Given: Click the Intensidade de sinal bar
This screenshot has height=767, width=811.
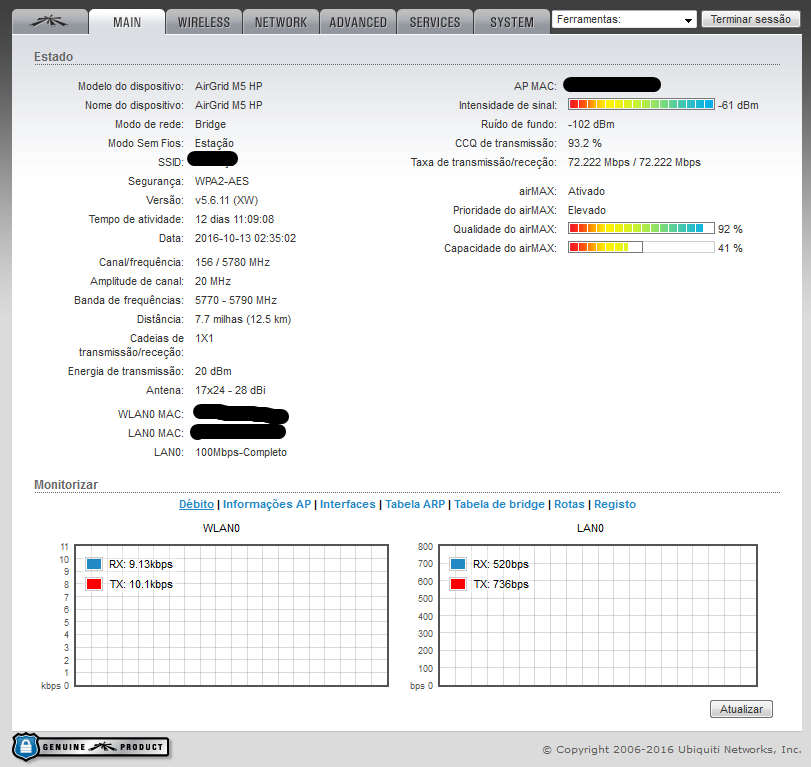Looking at the screenshot, I should [x=641, y=104].
